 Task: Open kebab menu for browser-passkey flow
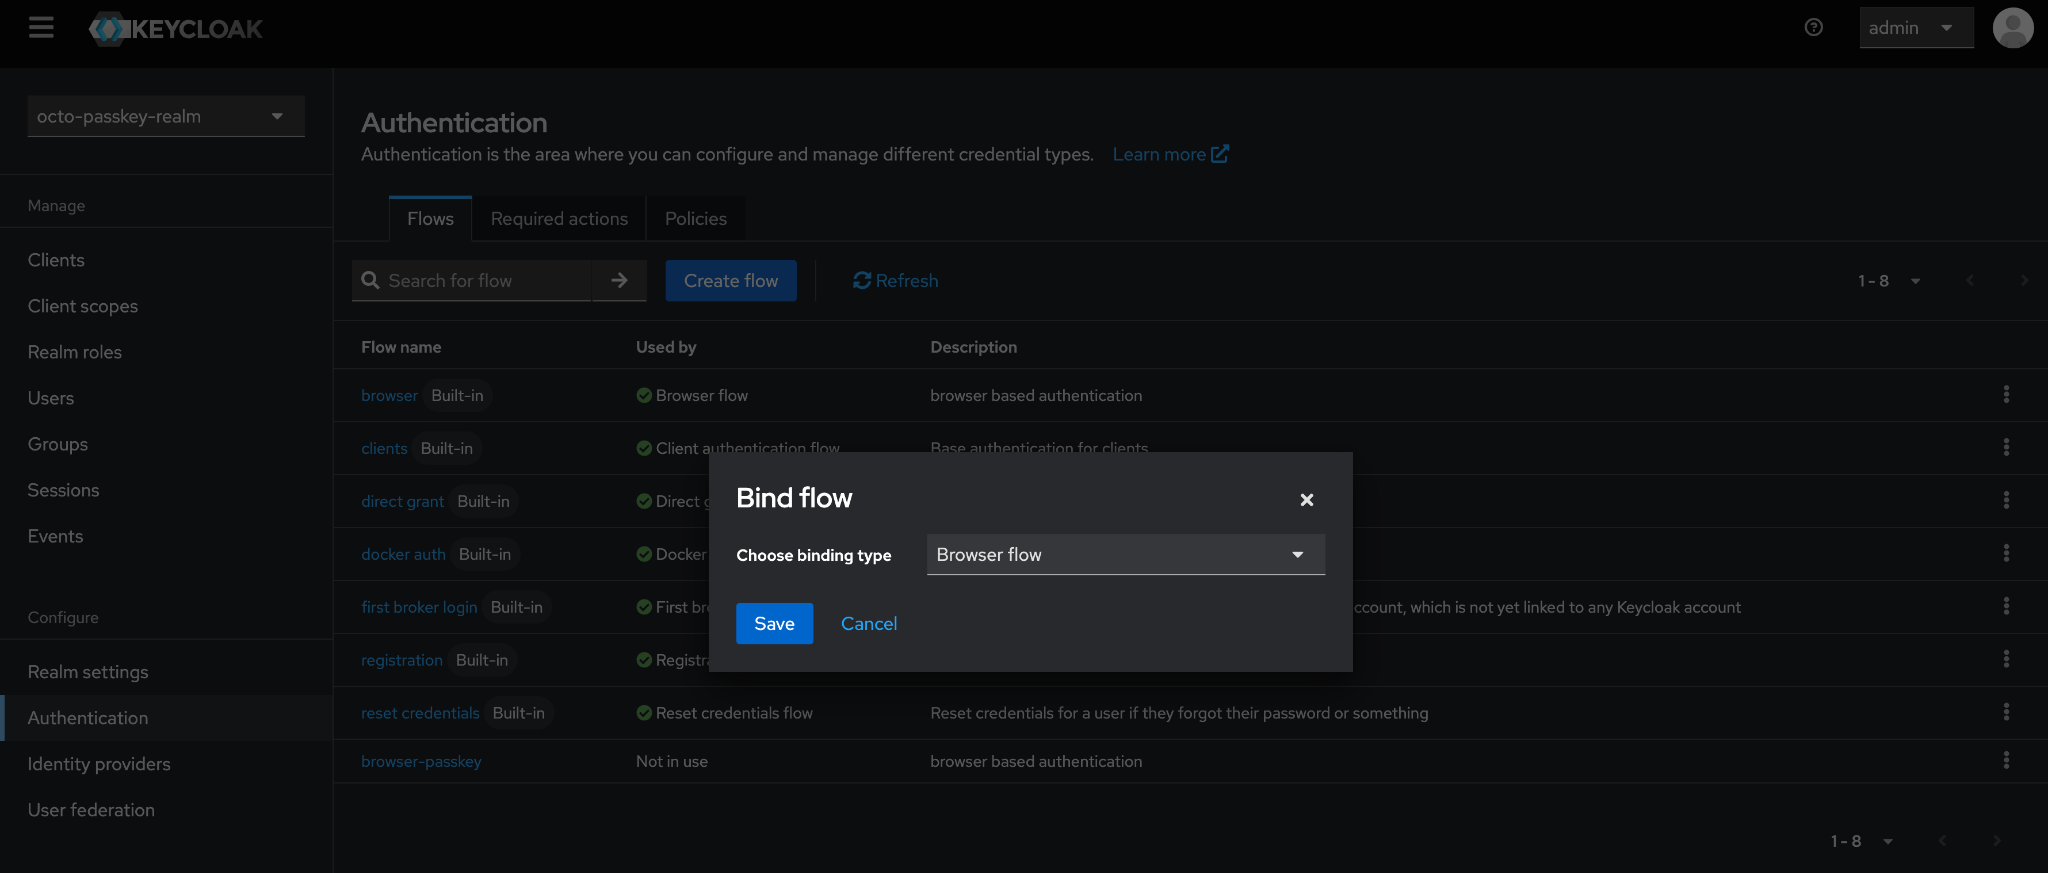point(2005,761)
